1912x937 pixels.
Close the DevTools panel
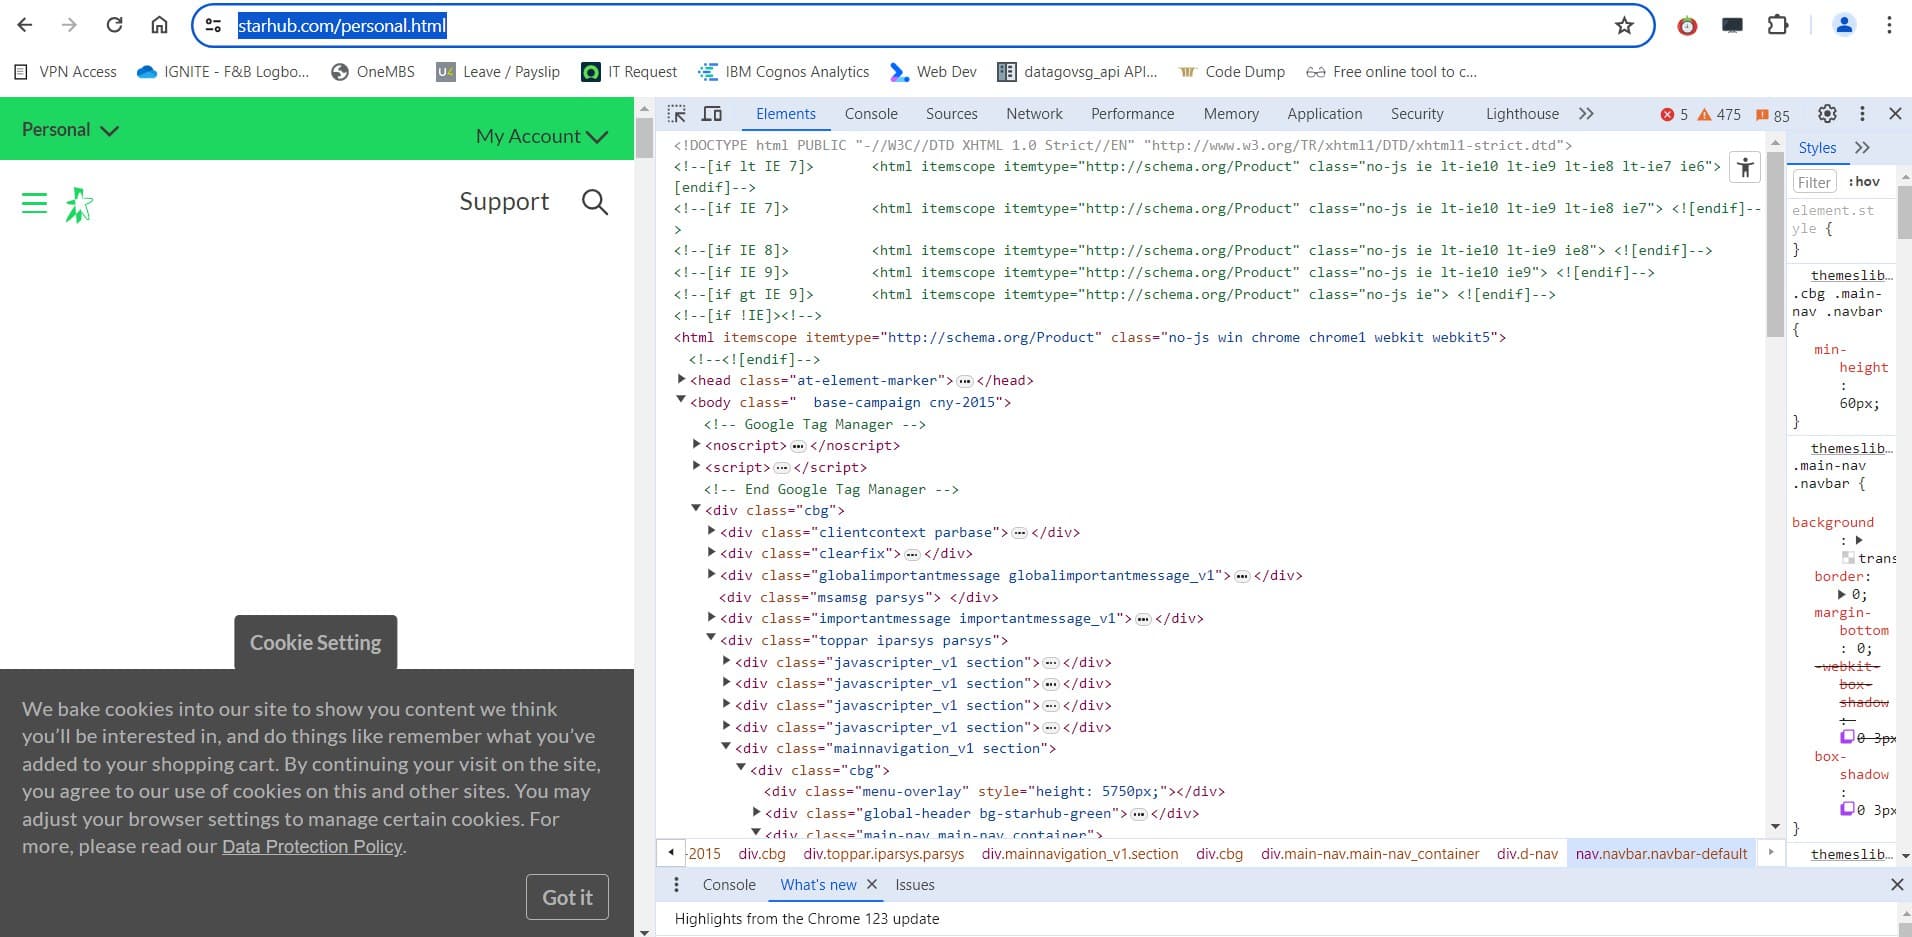click(x=1895, y=114)
